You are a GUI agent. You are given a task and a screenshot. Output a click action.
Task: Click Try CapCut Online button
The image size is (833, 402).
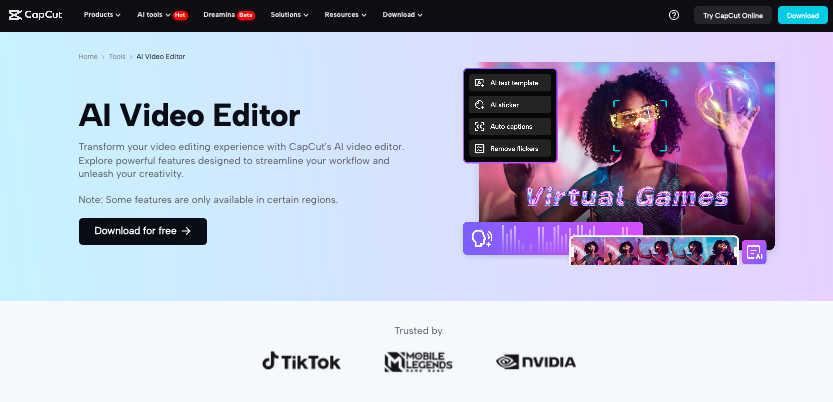(733, 15)
